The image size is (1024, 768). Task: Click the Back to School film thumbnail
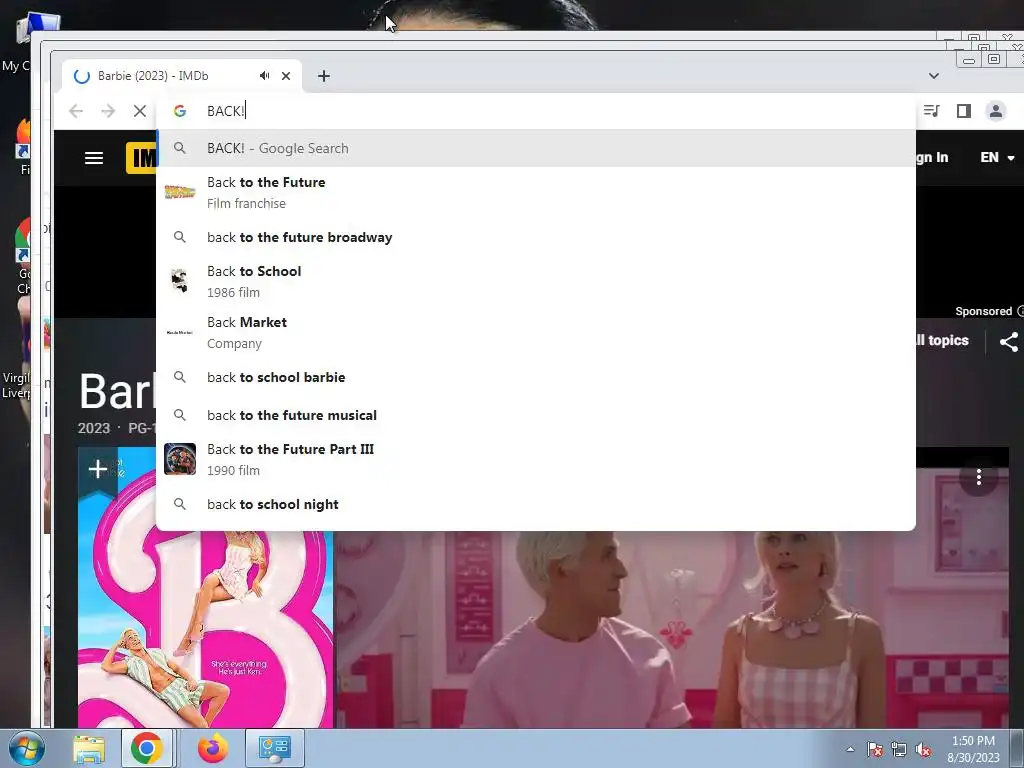click(x=180, y=281)
